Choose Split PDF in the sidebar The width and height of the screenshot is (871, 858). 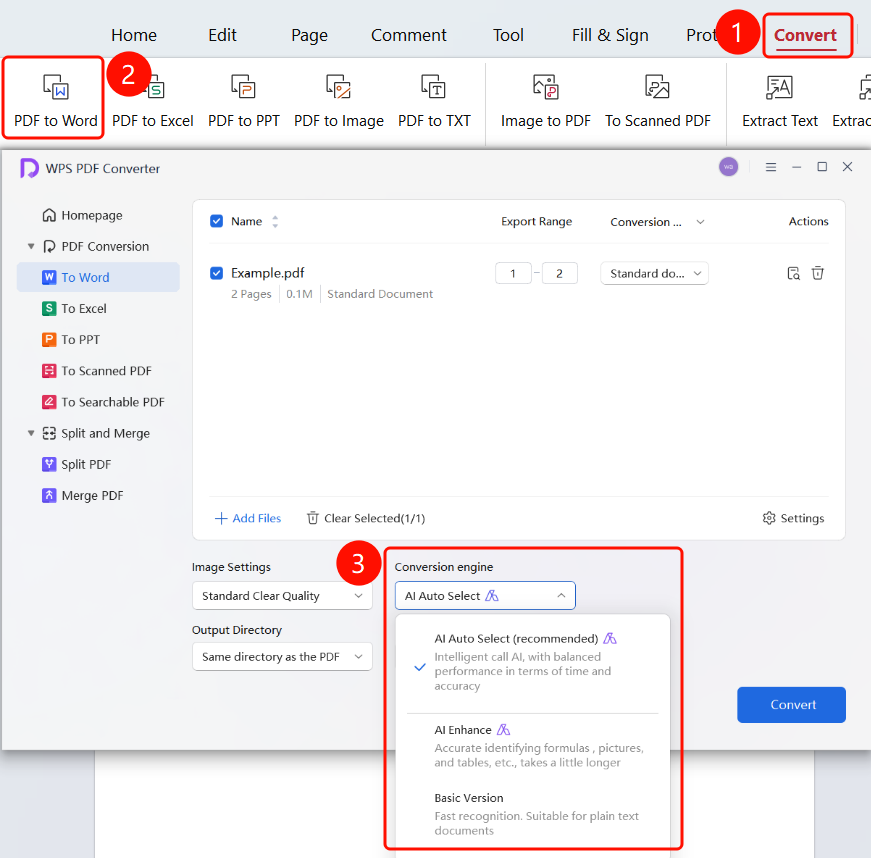(77, 464)
